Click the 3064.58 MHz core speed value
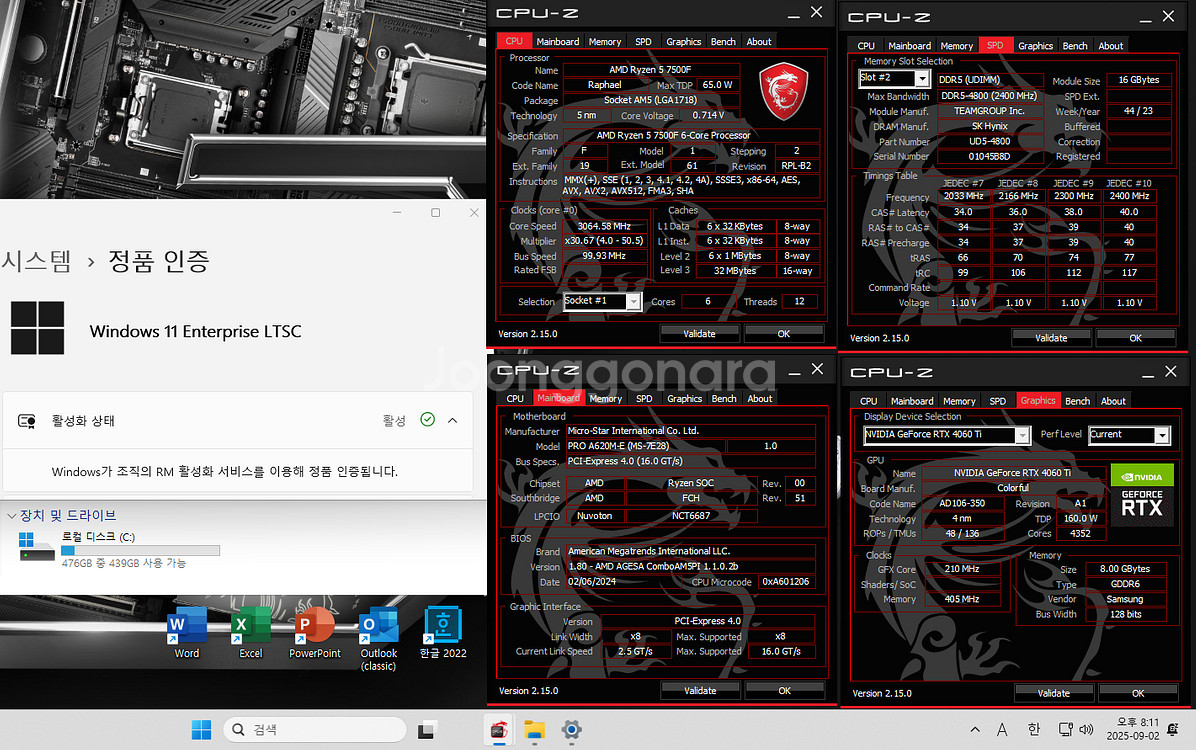This screenshot has height=750, width=1196. click(604, 226)
